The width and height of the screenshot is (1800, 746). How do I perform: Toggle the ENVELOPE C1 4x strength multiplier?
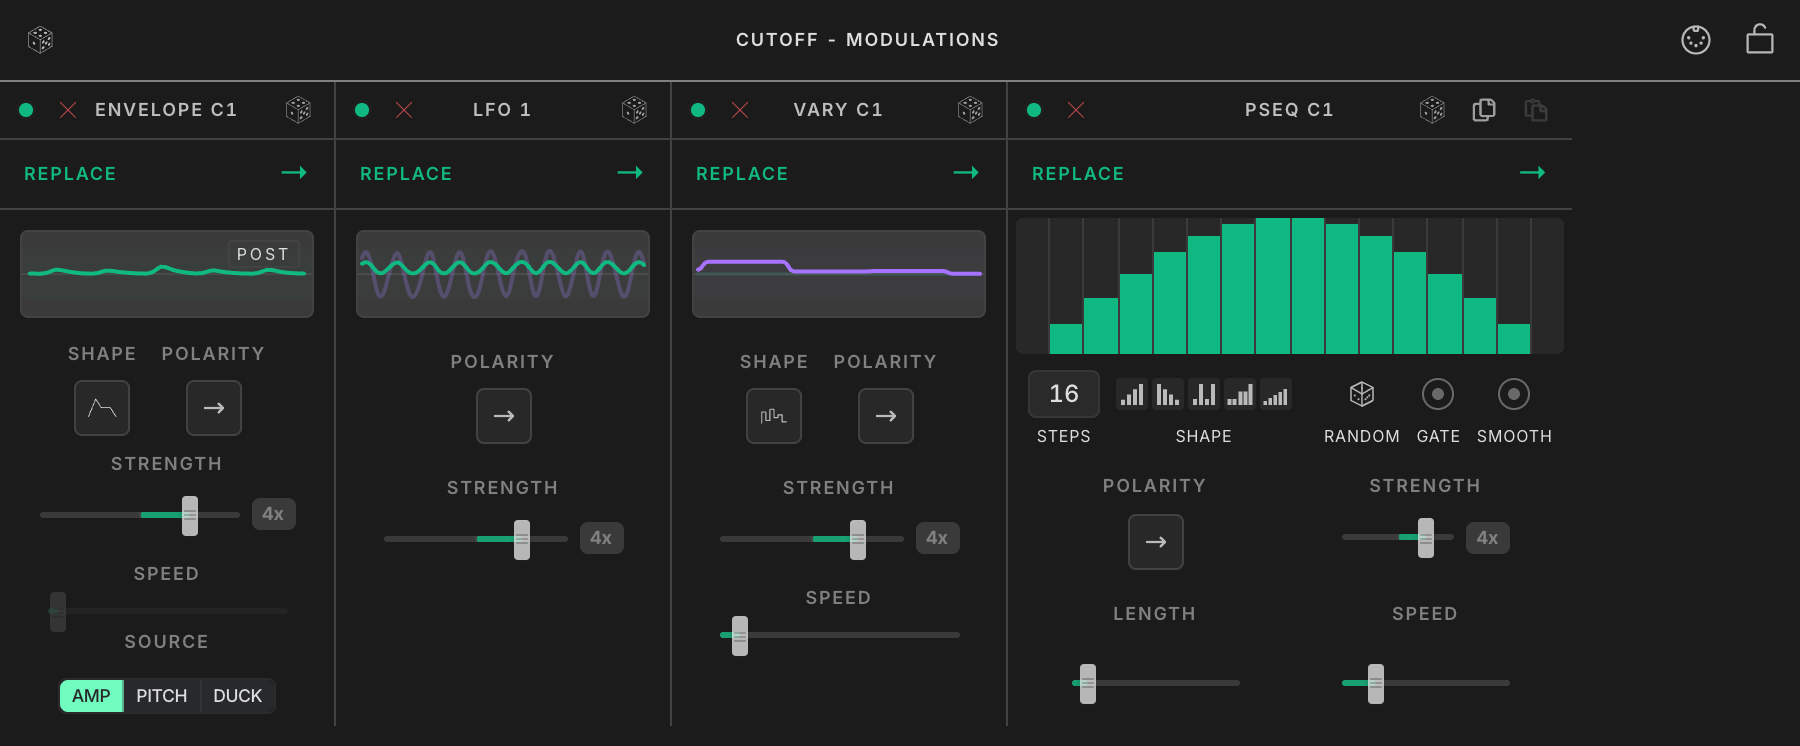pos(274,514)
